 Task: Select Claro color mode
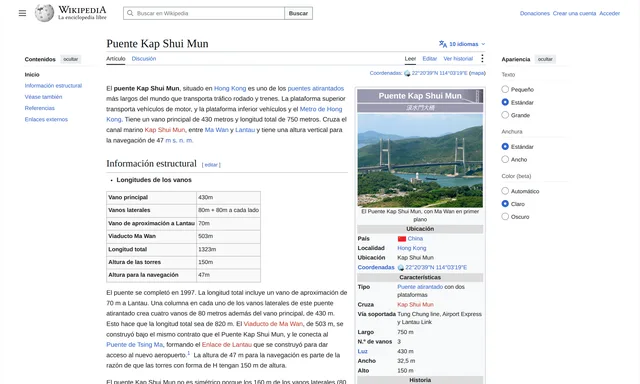[x=505, y=204]
